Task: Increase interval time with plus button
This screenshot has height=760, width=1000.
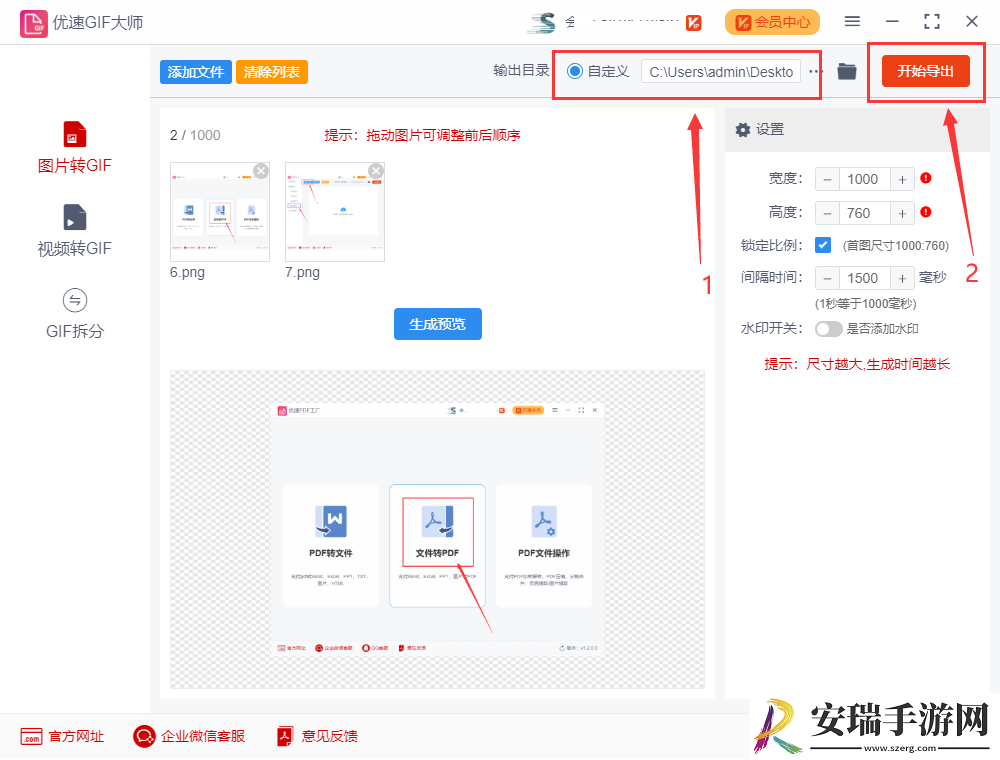Action: click(902, 278)
